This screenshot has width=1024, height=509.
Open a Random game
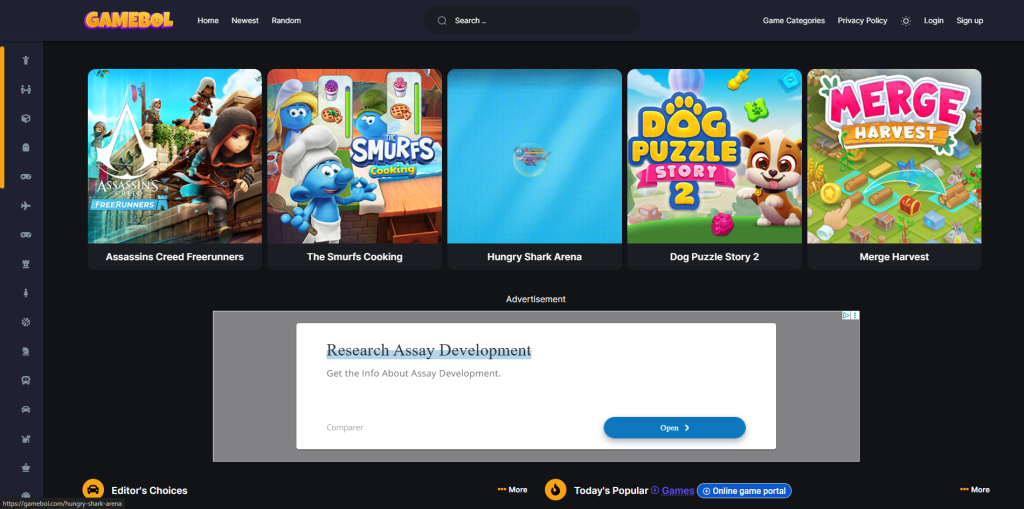click(286, 20)
